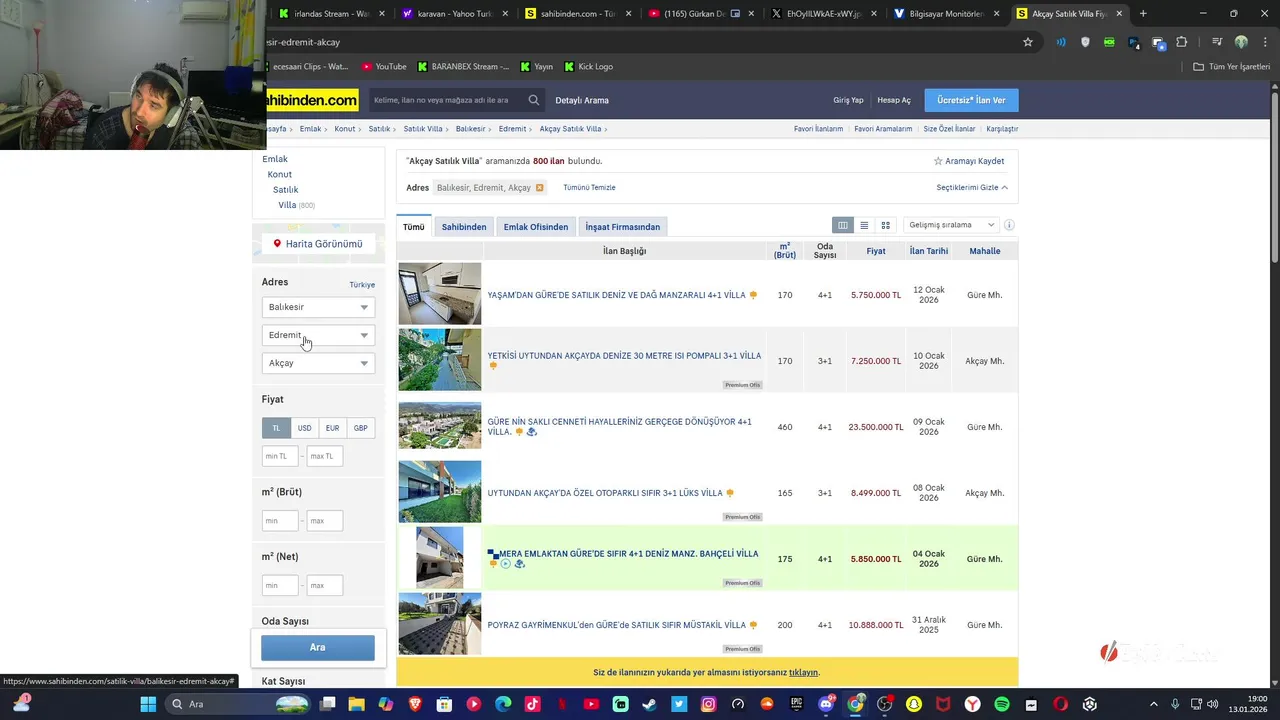Click the media control playlist icon
Image resolution: width=1280 pixels, height=720 pixels.
[x=1217, y=42]
